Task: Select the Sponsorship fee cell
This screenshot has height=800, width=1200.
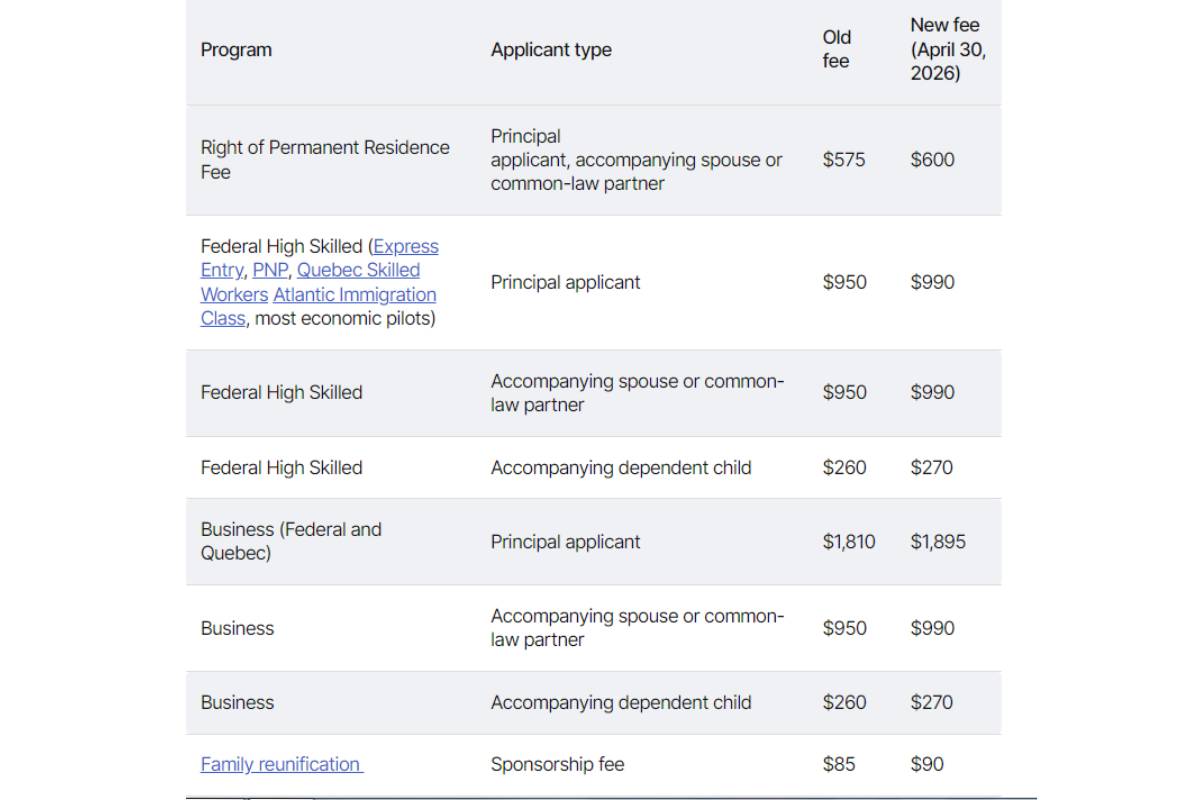Action: pos(557,764)
